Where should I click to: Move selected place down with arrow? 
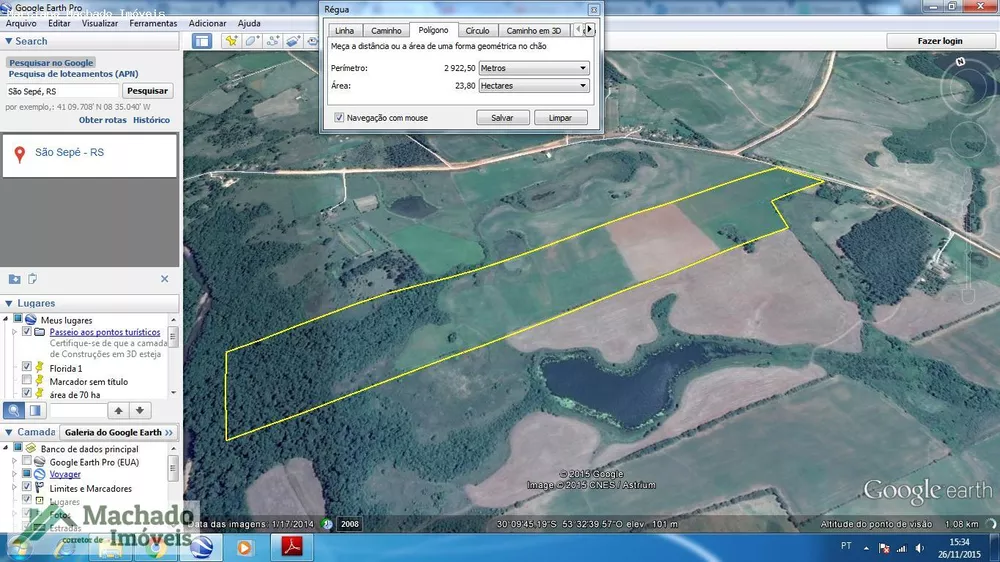[140, 411]
